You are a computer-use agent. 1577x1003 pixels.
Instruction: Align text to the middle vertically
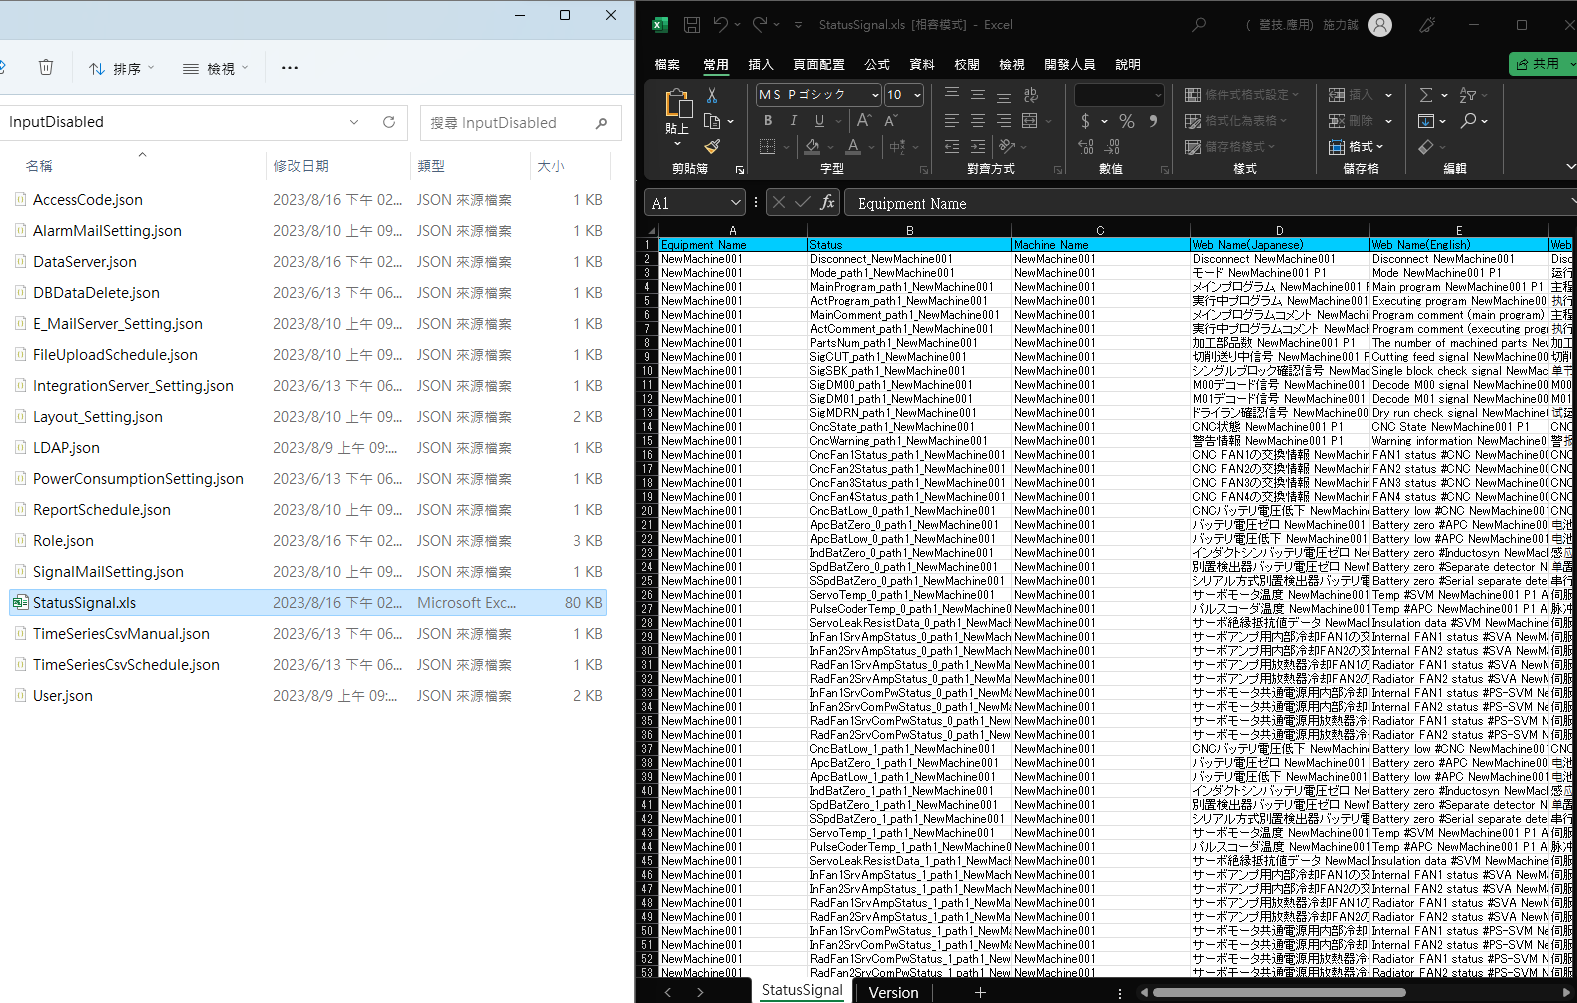pos(978,95)
